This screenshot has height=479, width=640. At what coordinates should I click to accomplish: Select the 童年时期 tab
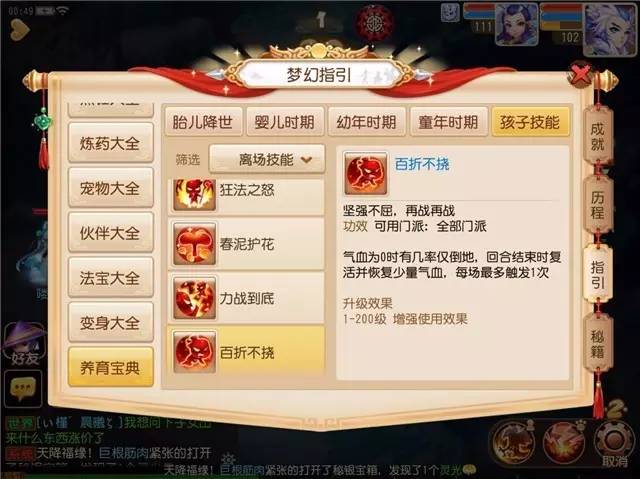(x=449, y=122)
